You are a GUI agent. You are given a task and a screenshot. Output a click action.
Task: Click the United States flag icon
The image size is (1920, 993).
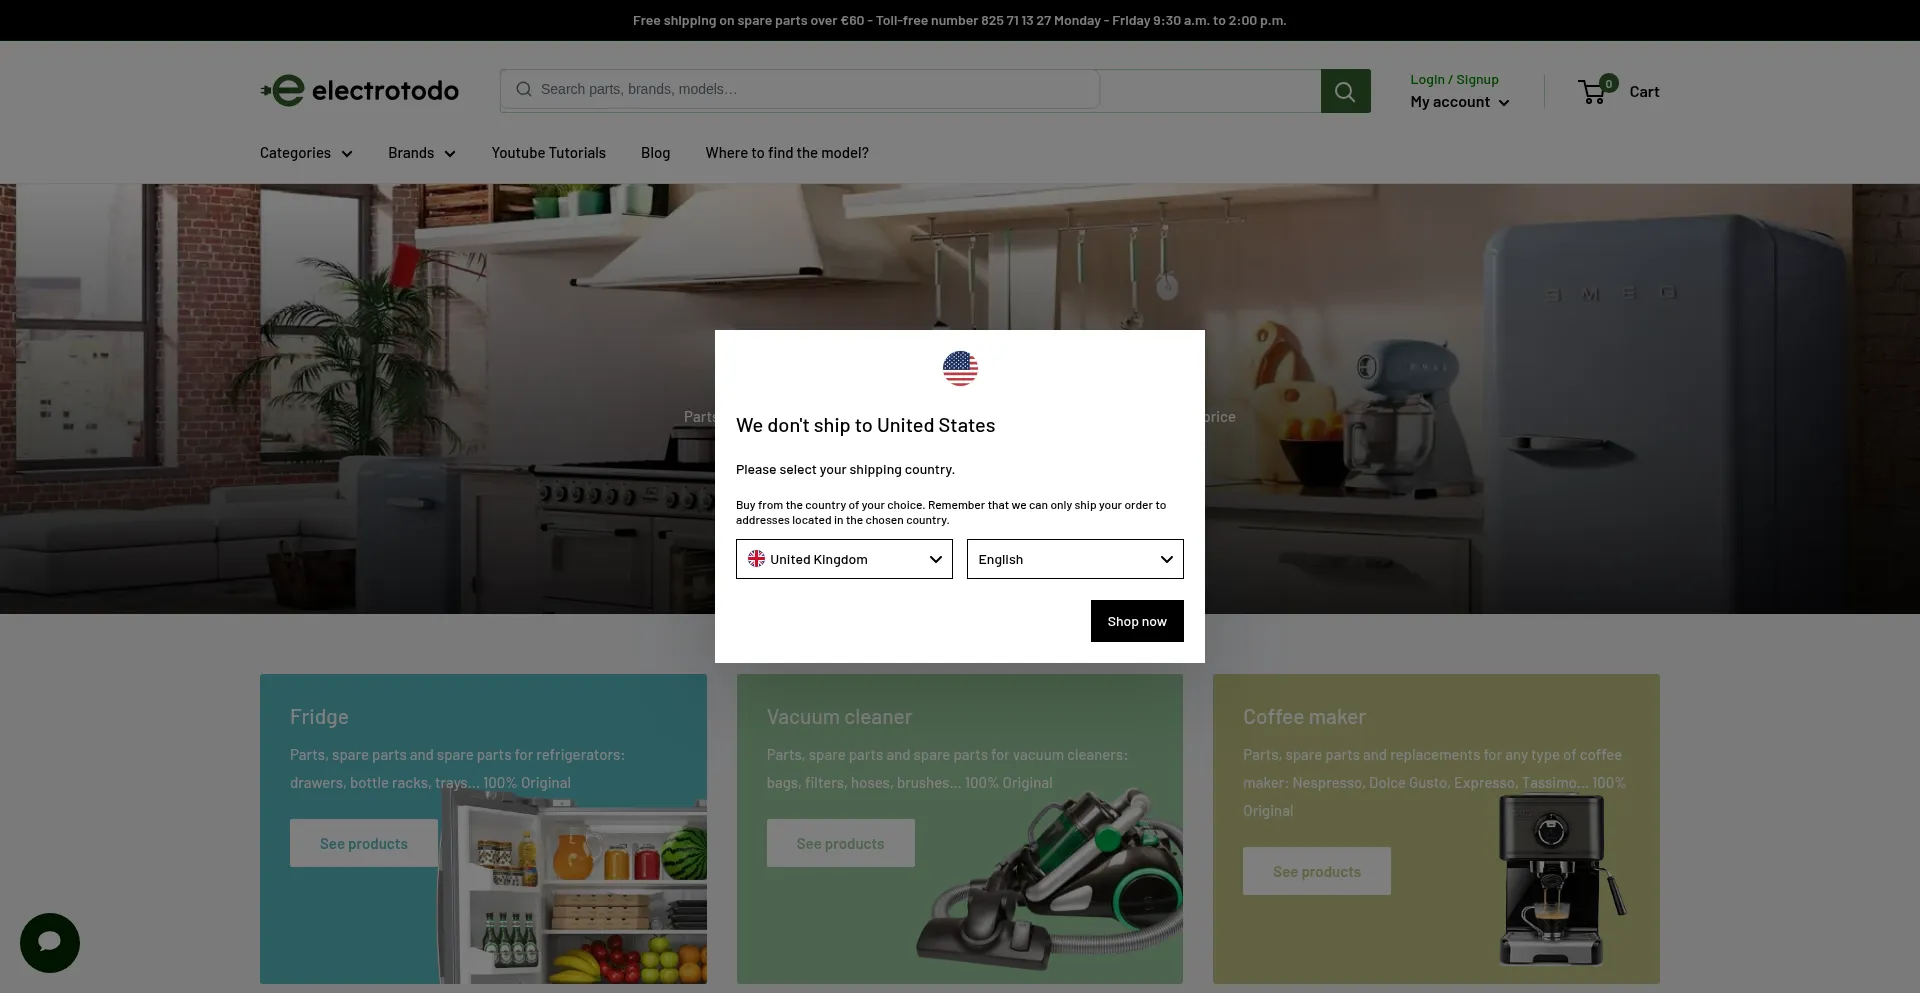[x=960, y=368]
